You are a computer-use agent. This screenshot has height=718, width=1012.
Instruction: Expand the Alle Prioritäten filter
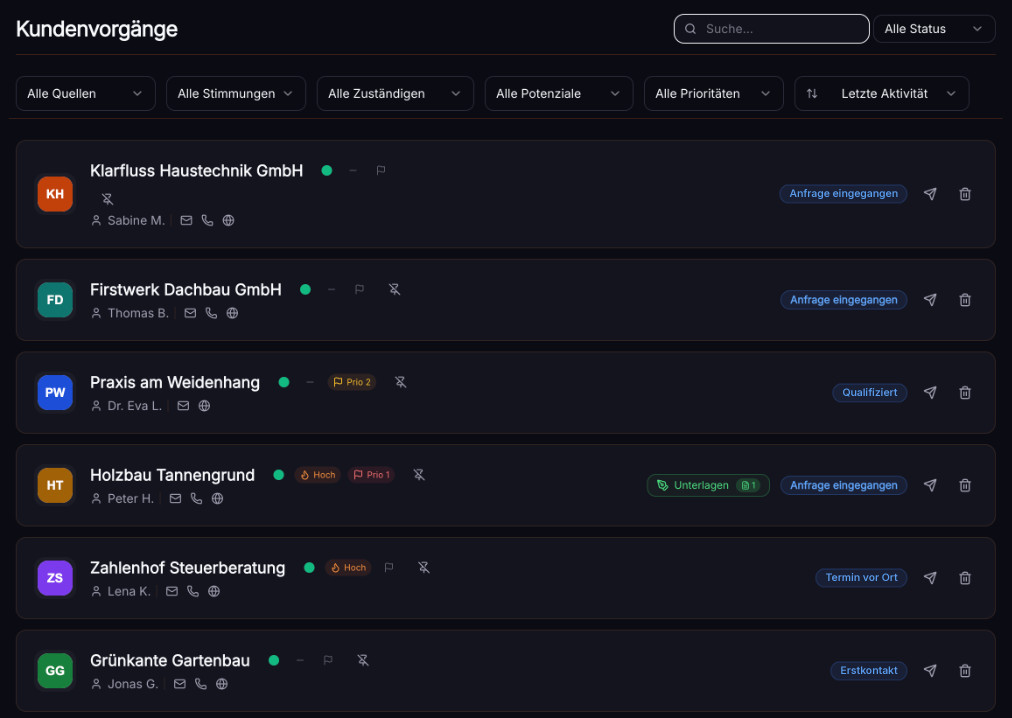click(x=714, y=94)
